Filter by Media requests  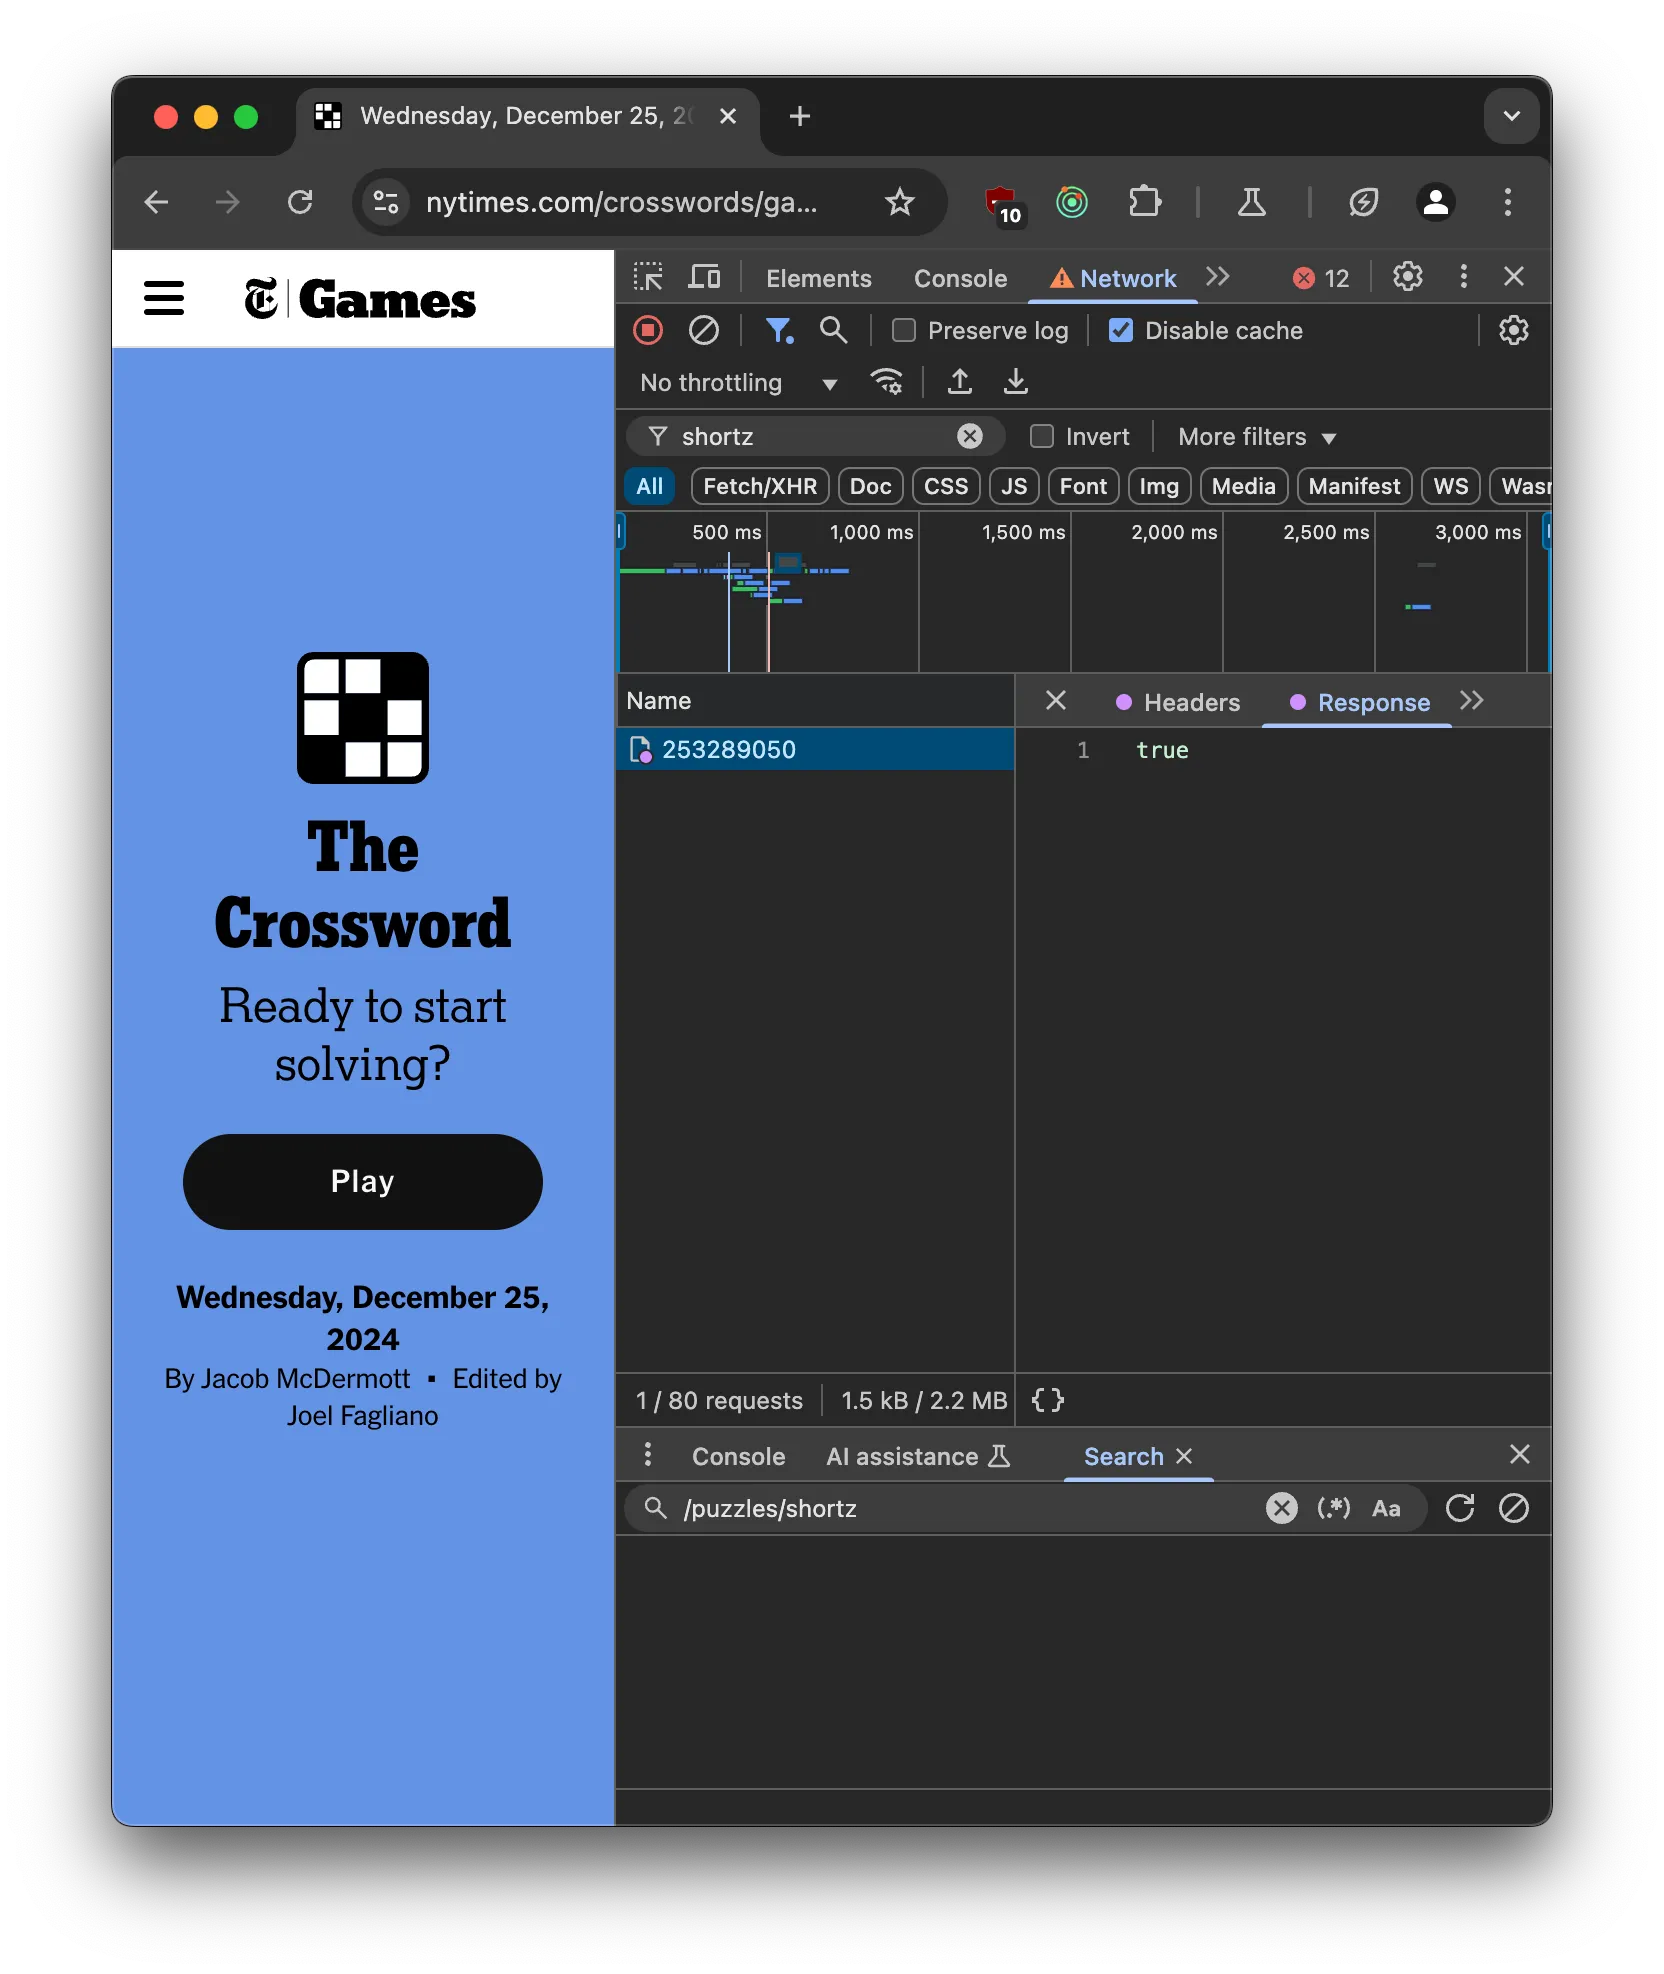tap(1244, 486)
